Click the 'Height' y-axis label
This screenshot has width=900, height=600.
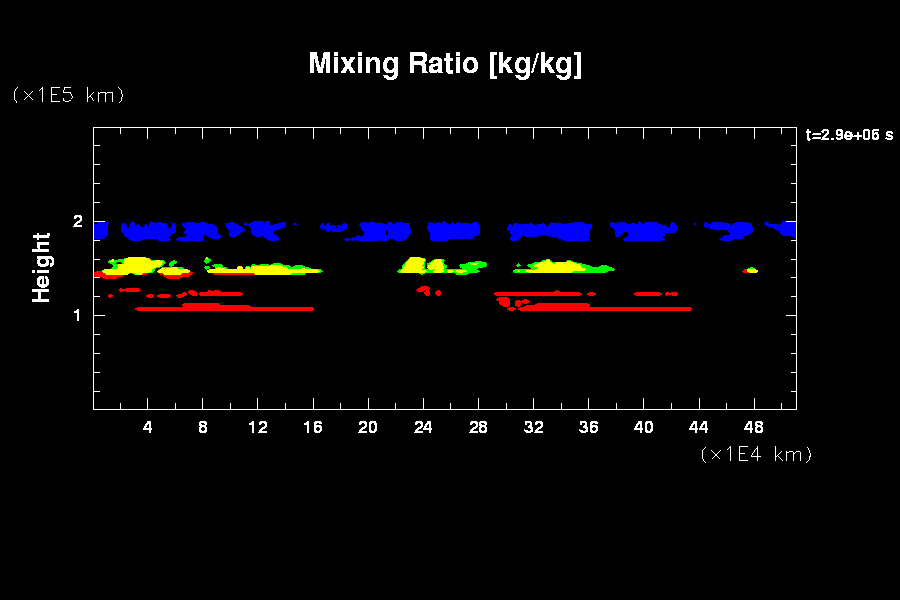(41, 267)
